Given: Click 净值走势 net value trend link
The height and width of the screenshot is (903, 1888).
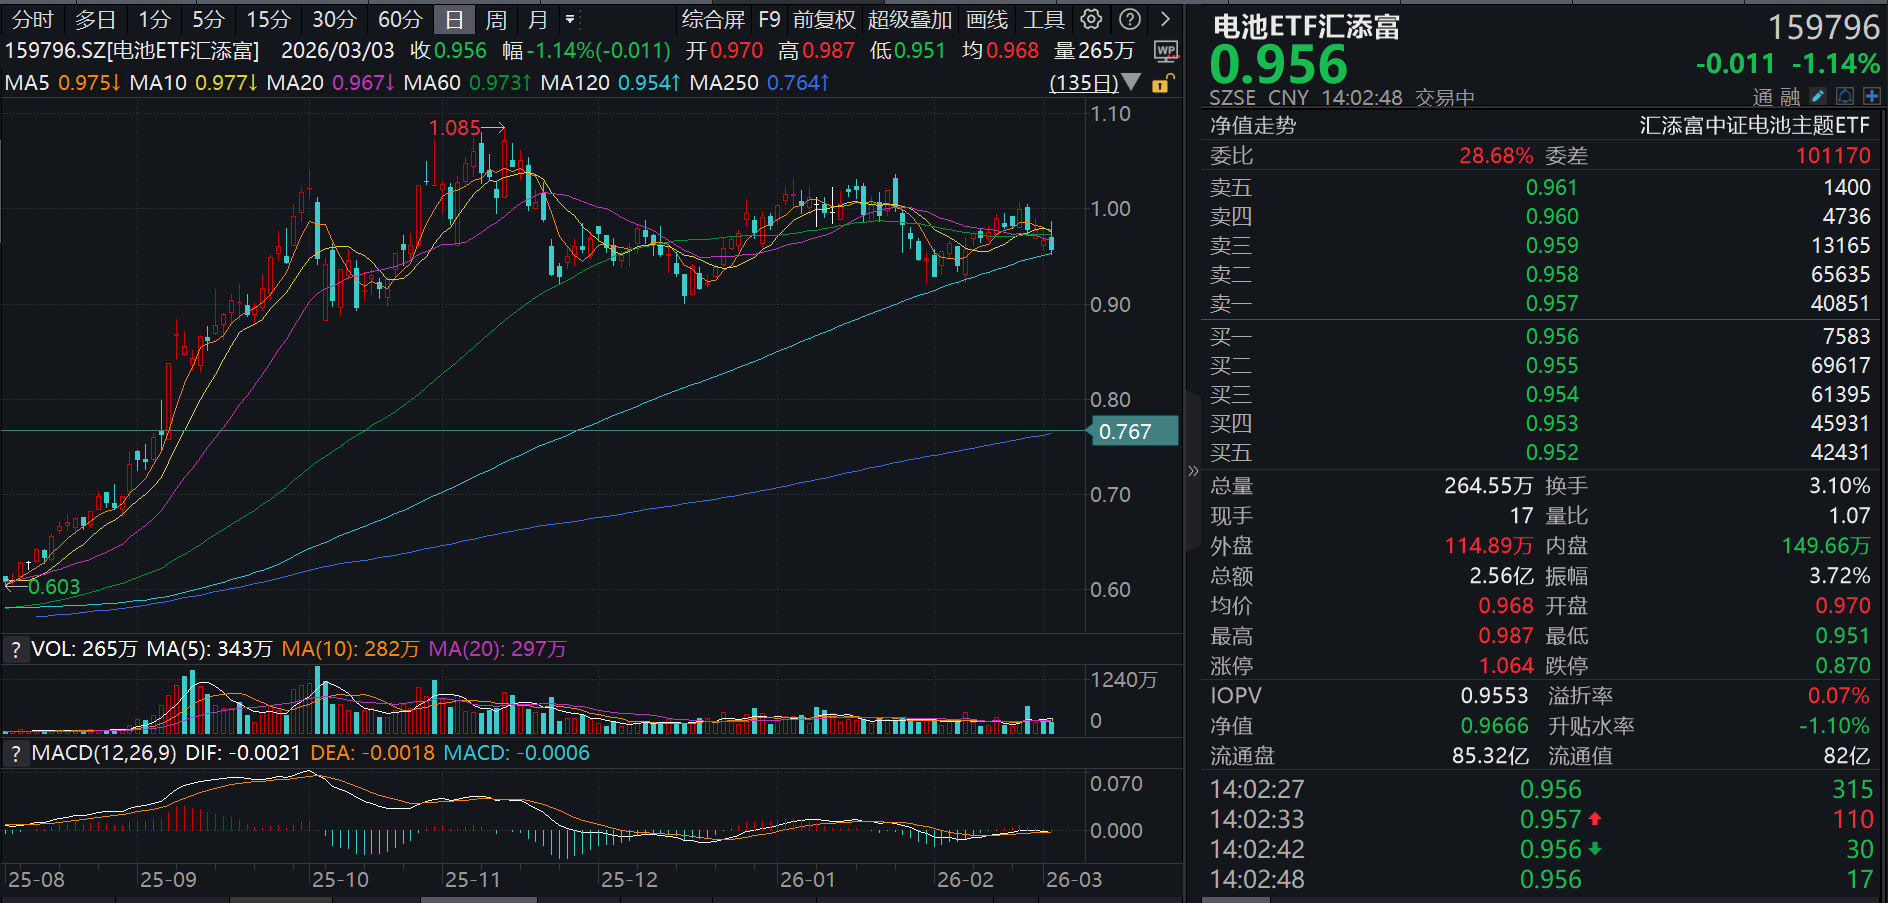Looking at the screenshot, I should [x=1252, y=126].
